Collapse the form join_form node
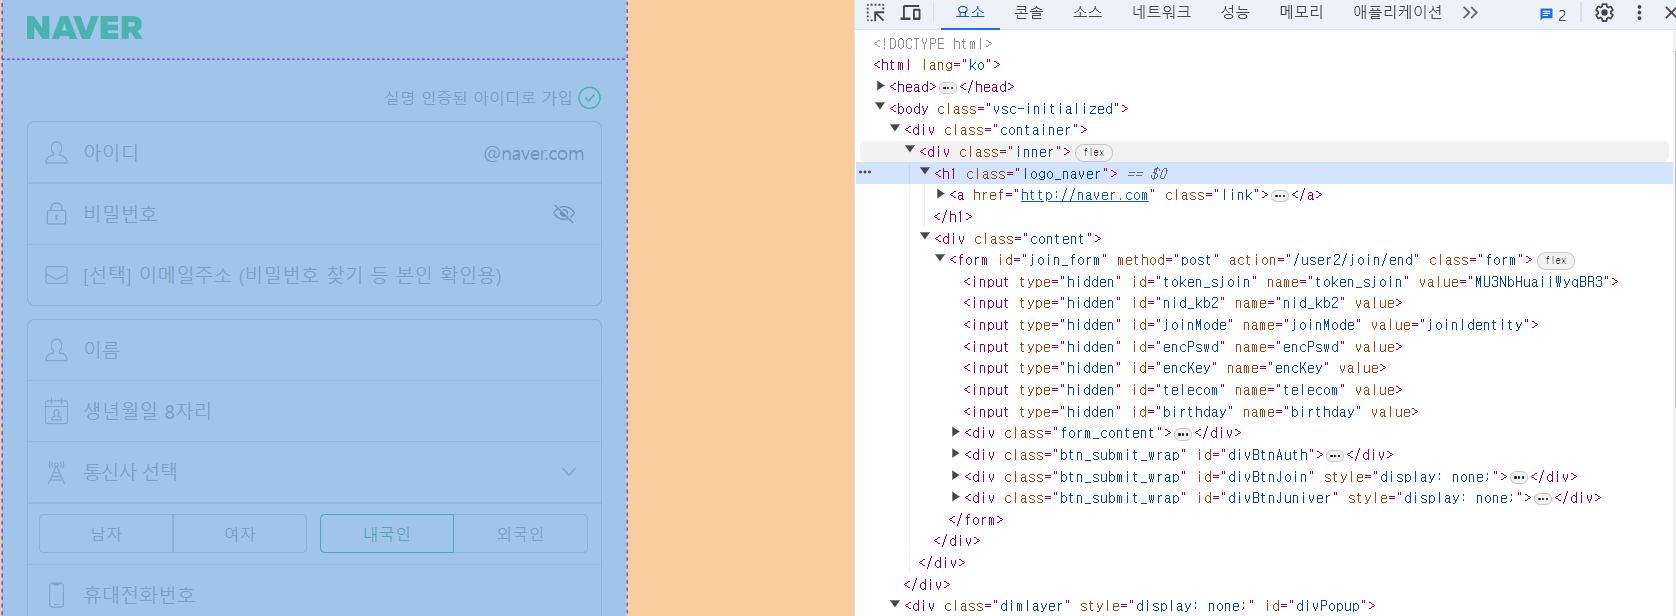The width and height of the screenshot is (1676, 616). coord(940,259)
